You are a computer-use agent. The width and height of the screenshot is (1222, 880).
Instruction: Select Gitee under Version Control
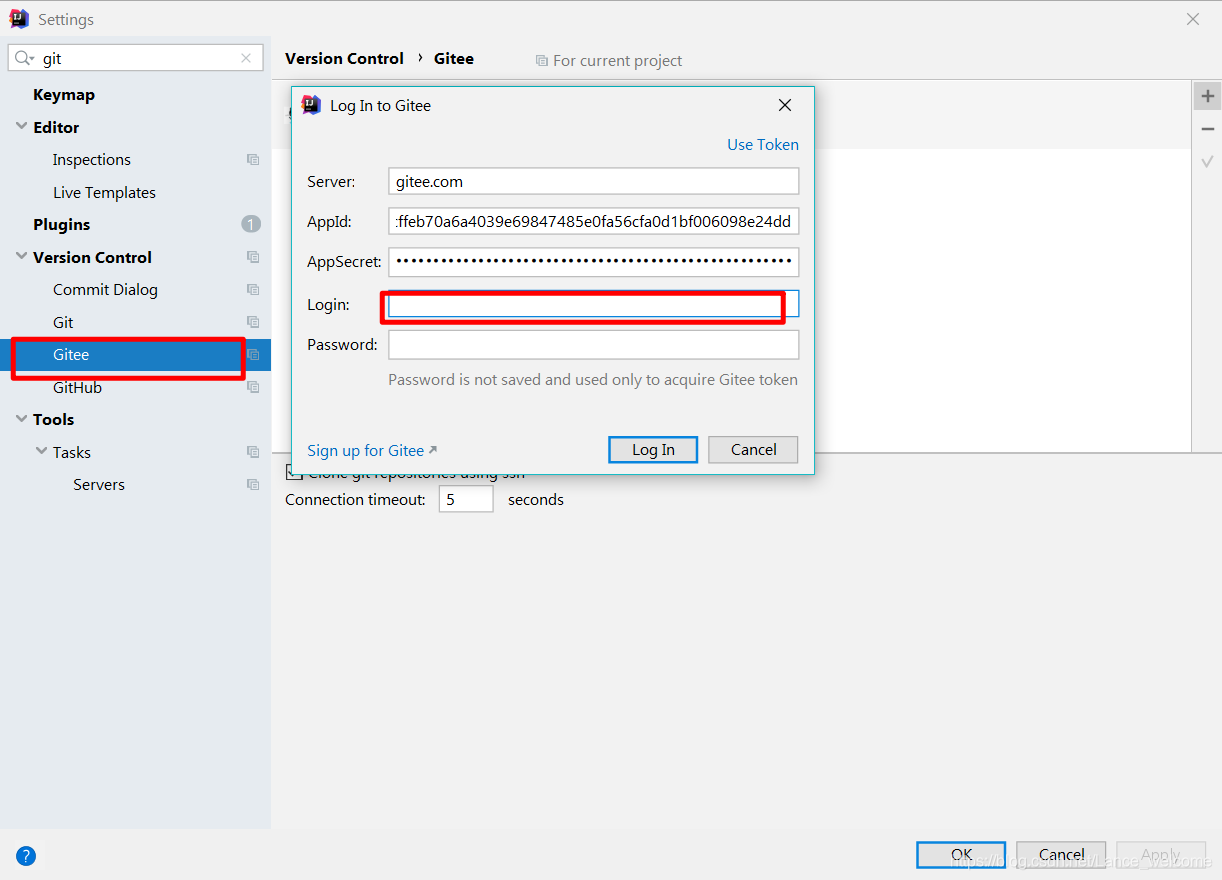pyautogui.click(x=71, y=354)
